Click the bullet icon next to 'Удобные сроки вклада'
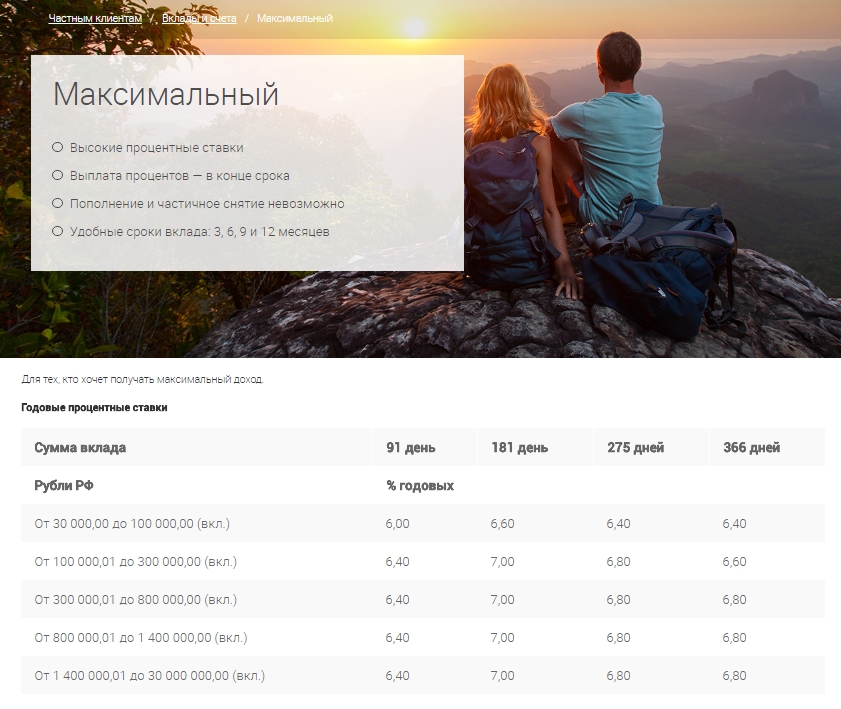Screen dimensions: 841x709 (x=57, y=232)
